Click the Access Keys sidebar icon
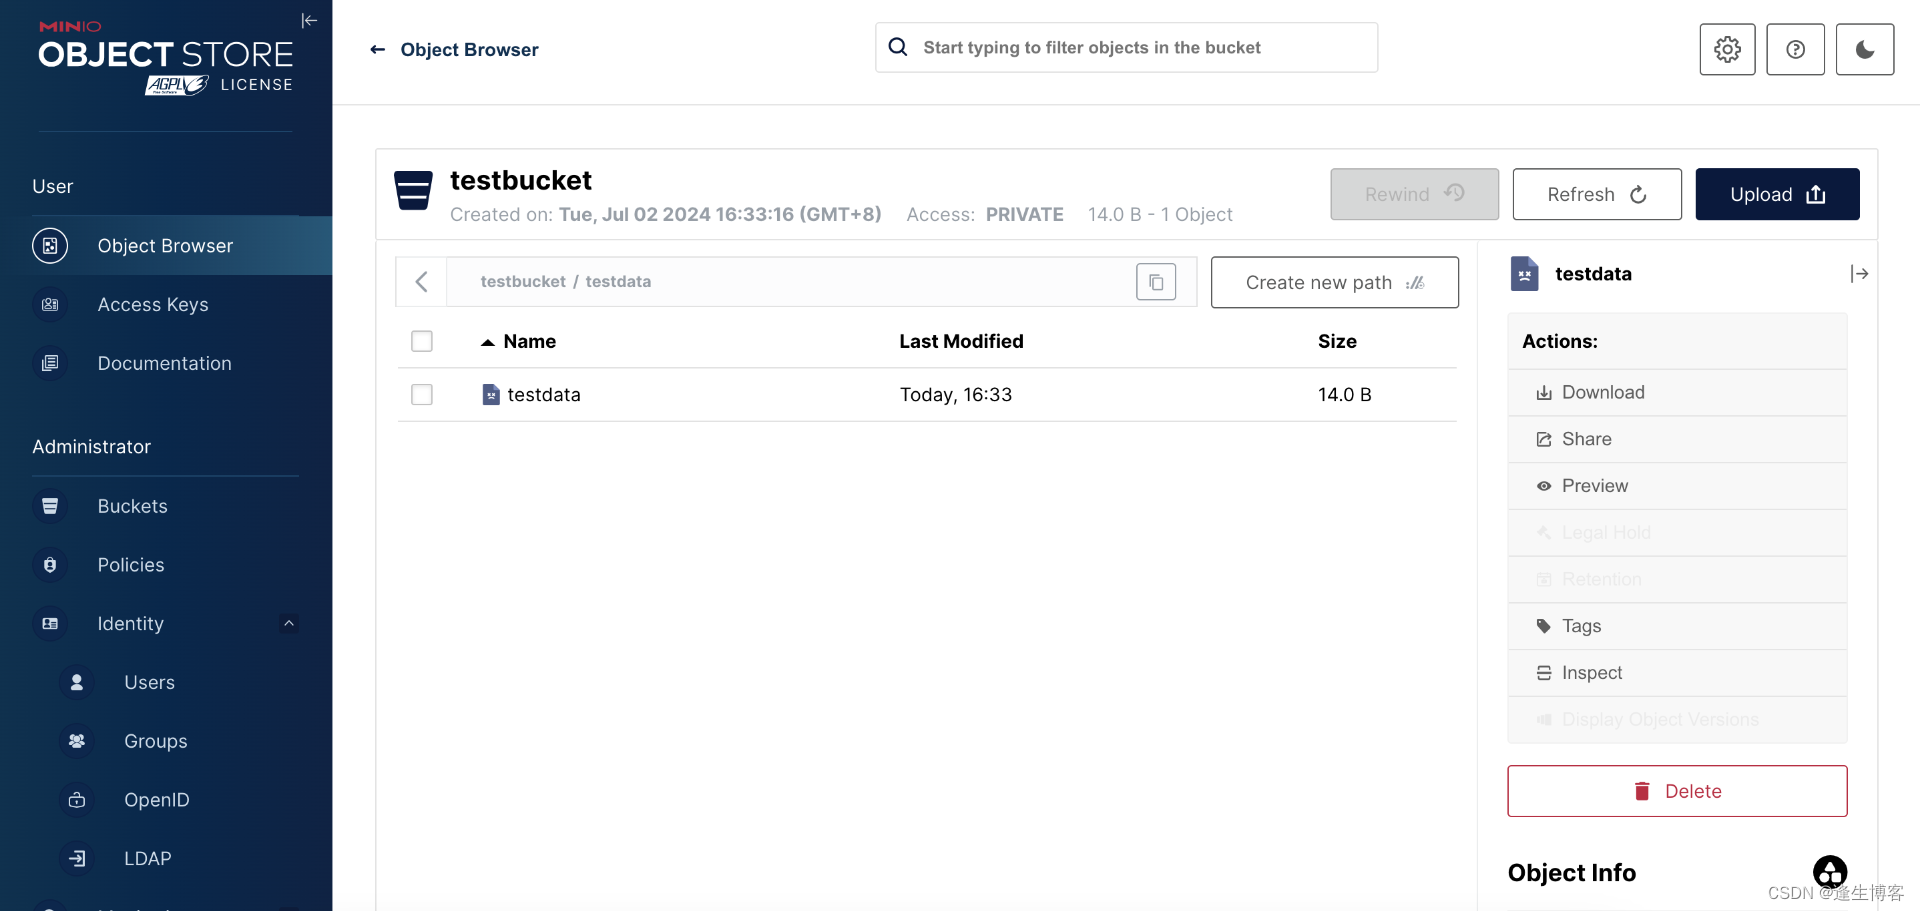The image size is (1920, 911). (50, 305)
